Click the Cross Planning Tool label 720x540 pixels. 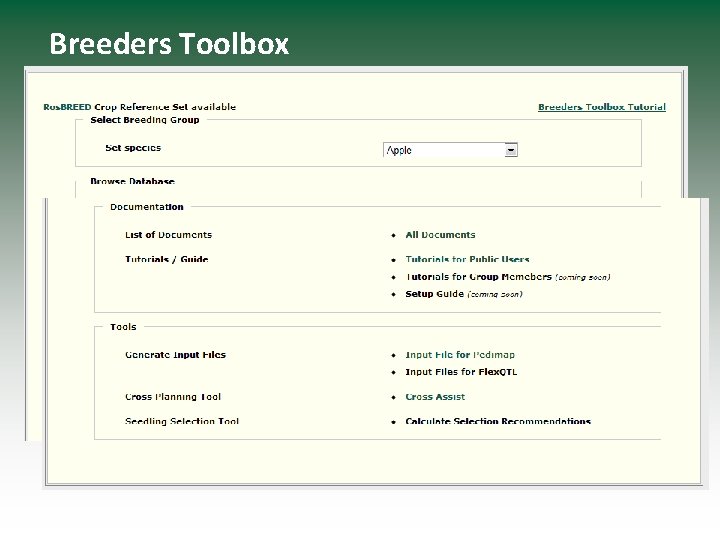[x=173, y=397]
